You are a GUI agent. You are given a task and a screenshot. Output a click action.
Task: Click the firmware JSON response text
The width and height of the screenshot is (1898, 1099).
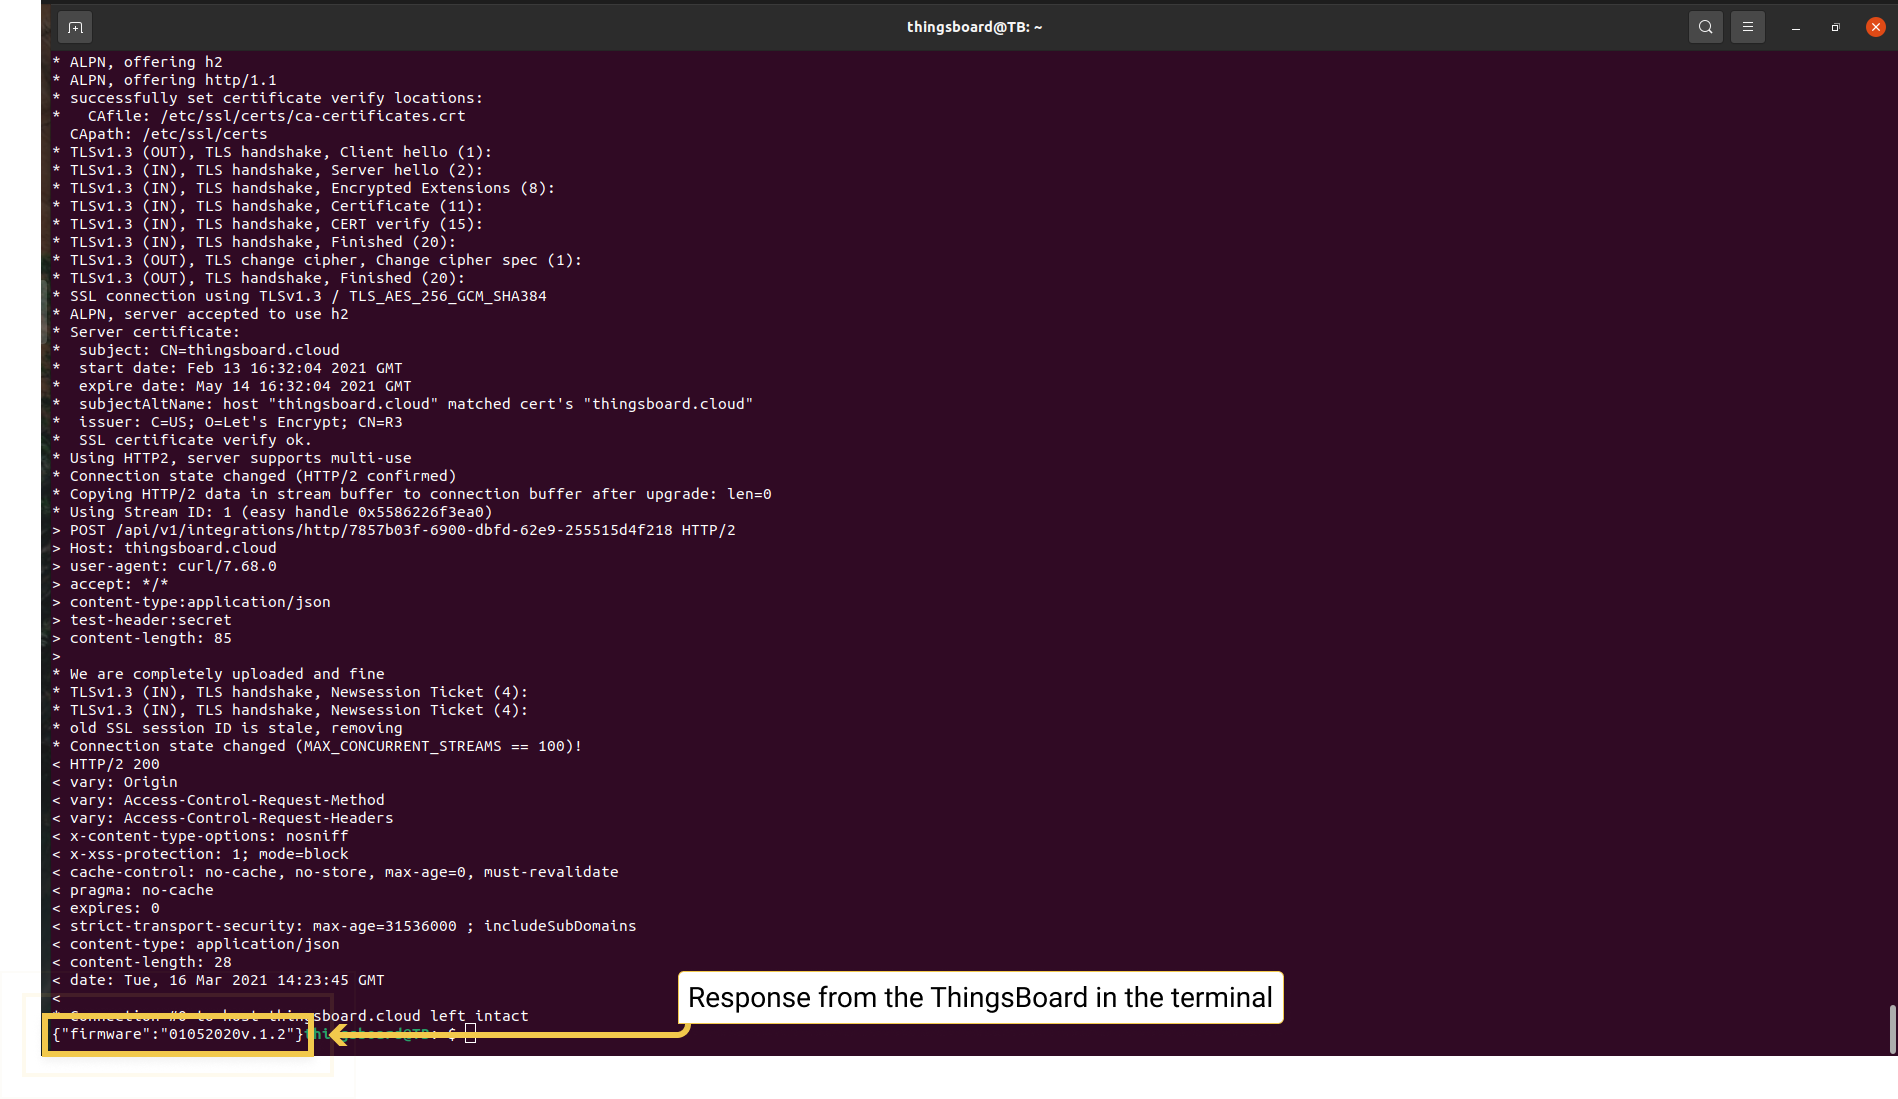(x=178, y=1034)
